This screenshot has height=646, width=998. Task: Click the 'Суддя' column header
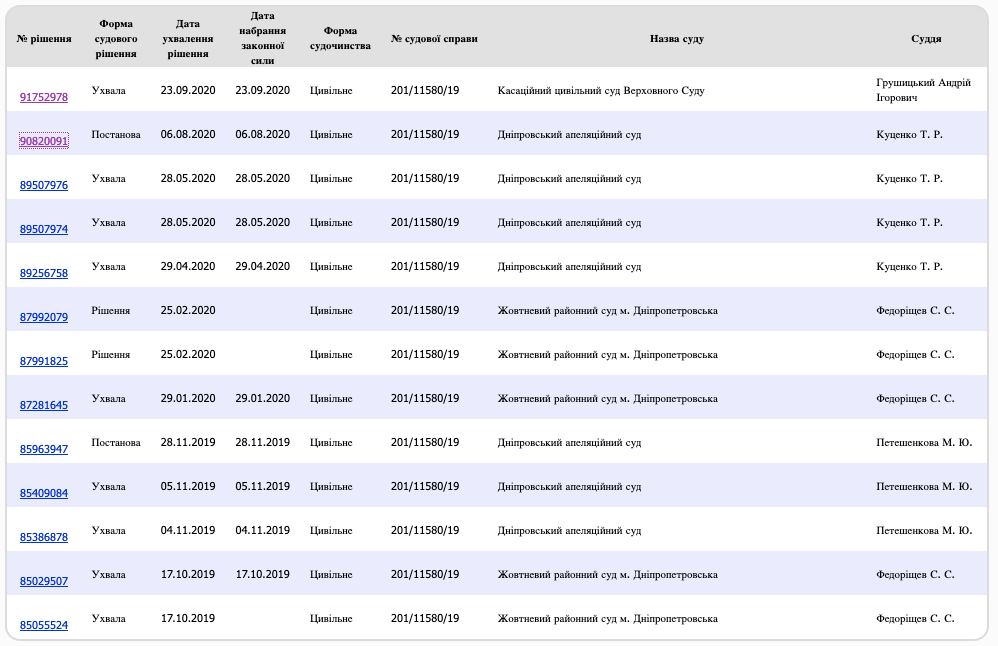925,39
